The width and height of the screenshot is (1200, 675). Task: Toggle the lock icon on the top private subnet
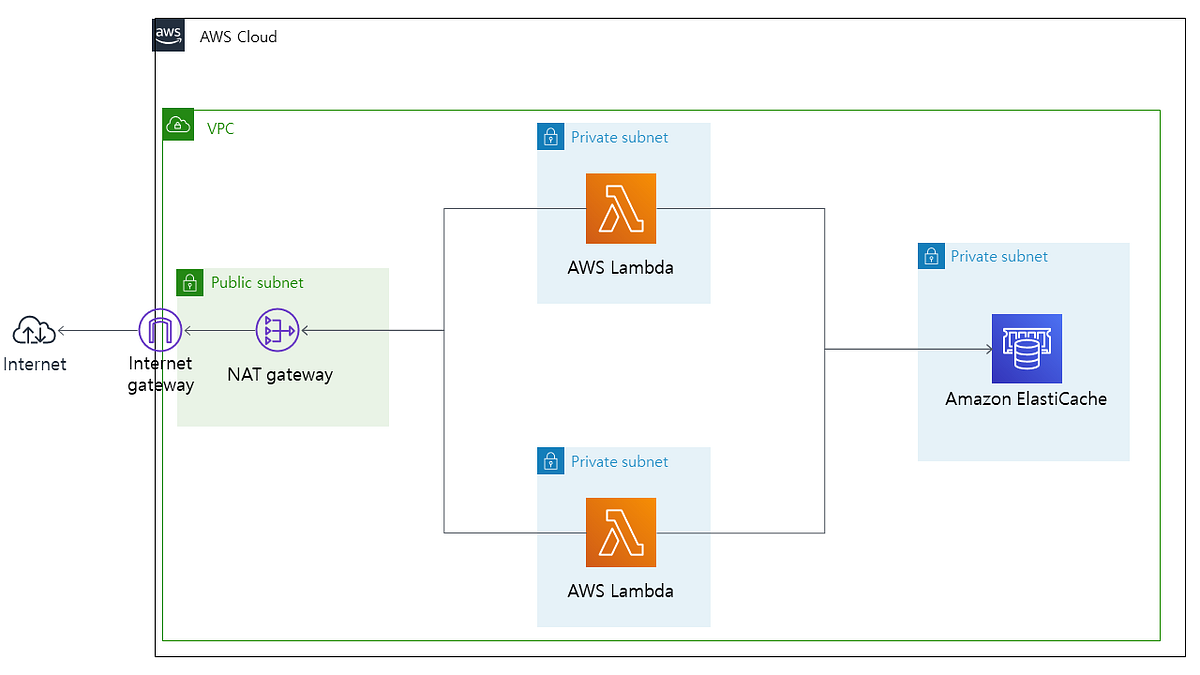point(550,136)
